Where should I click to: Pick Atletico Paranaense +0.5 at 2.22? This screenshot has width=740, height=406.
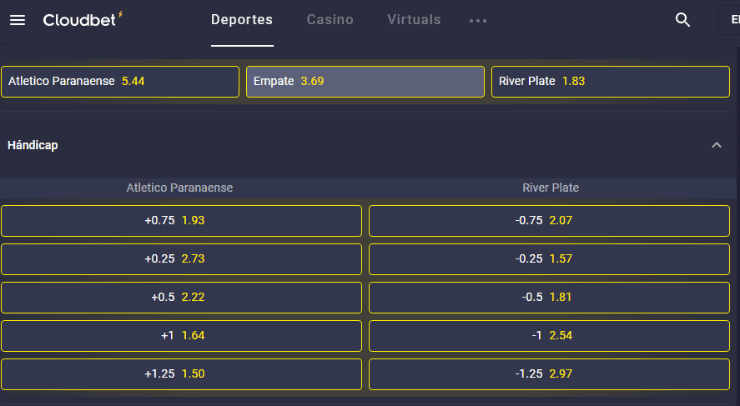tap(181, 298)
